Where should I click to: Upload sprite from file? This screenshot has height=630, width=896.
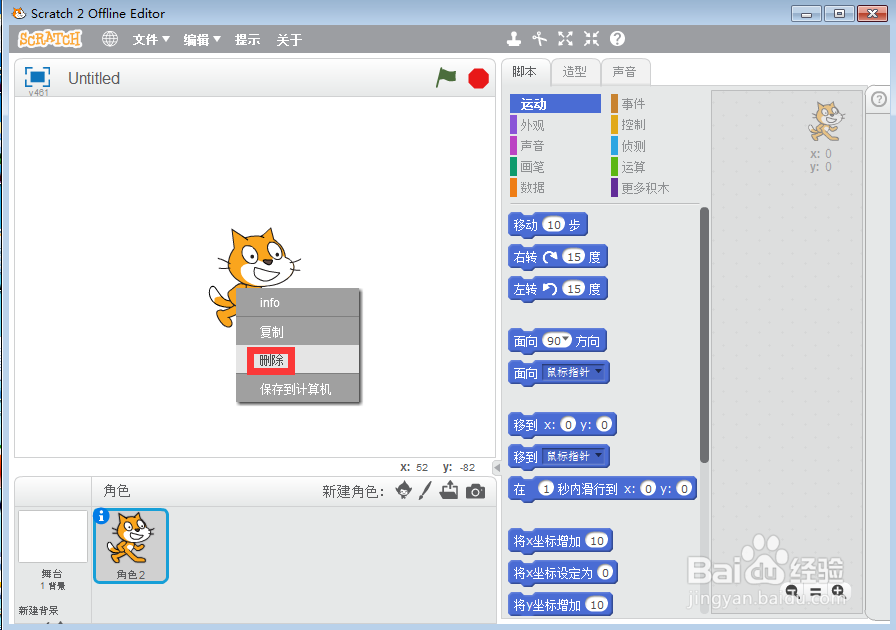449,490
